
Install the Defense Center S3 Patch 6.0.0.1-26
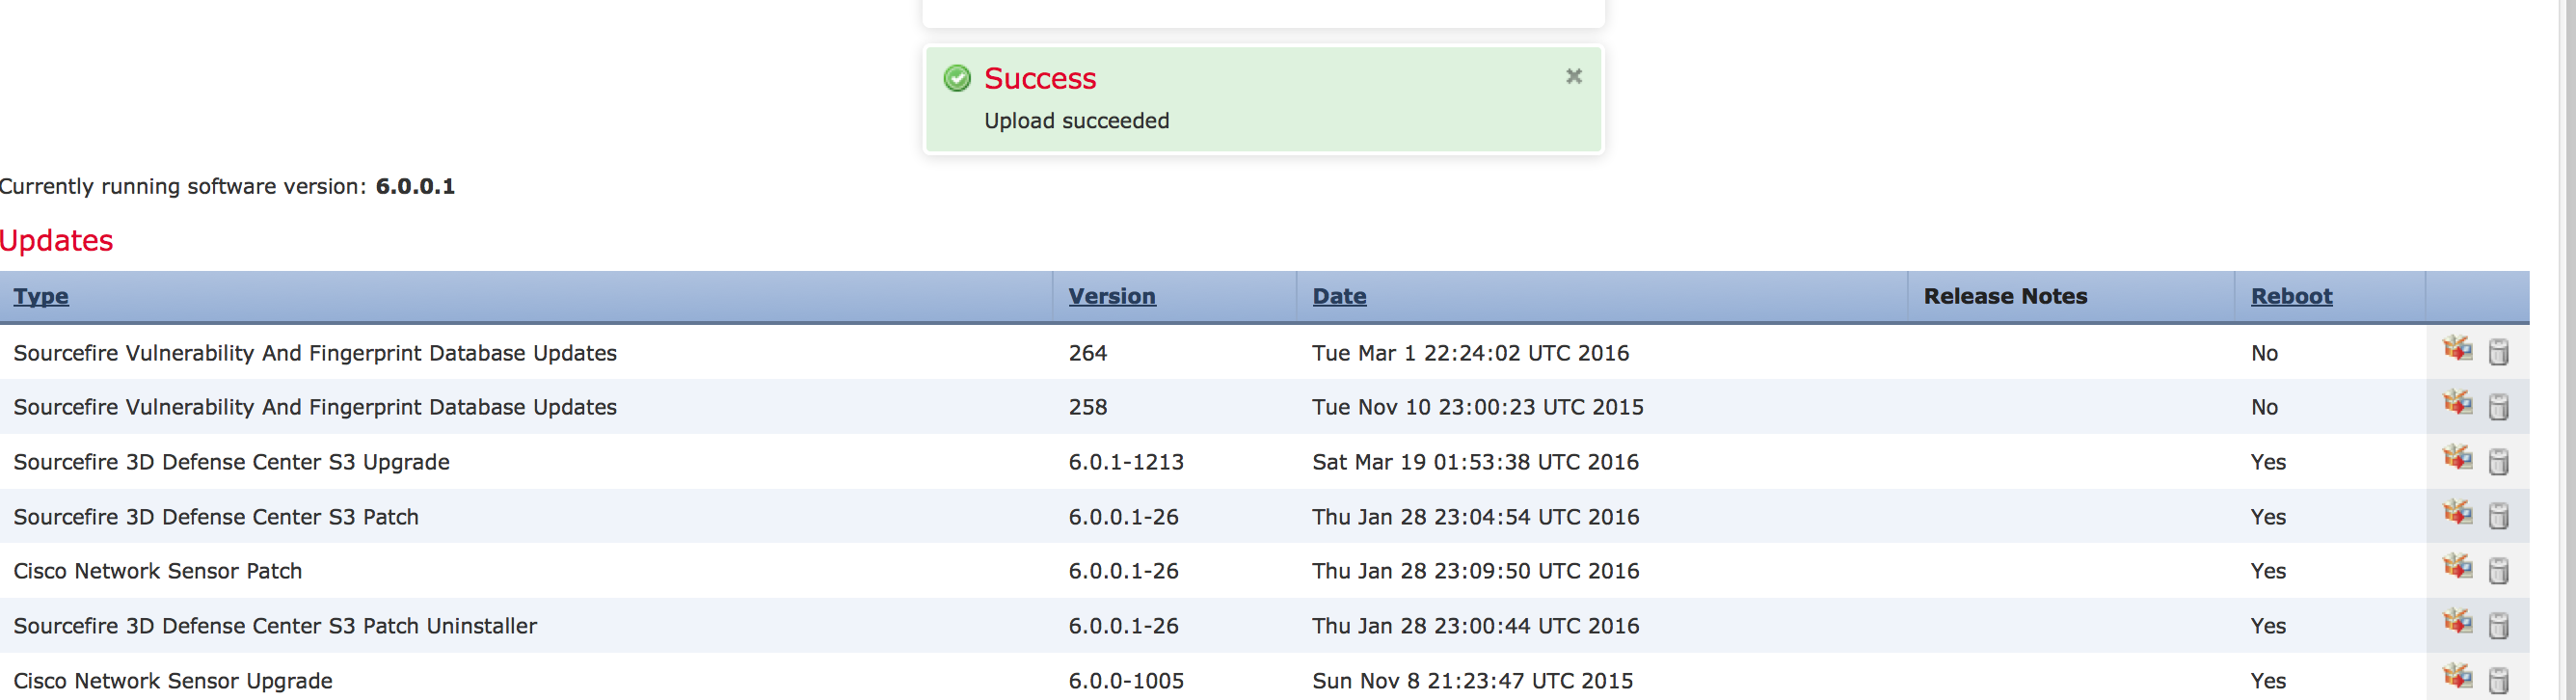click(2457, 513)
